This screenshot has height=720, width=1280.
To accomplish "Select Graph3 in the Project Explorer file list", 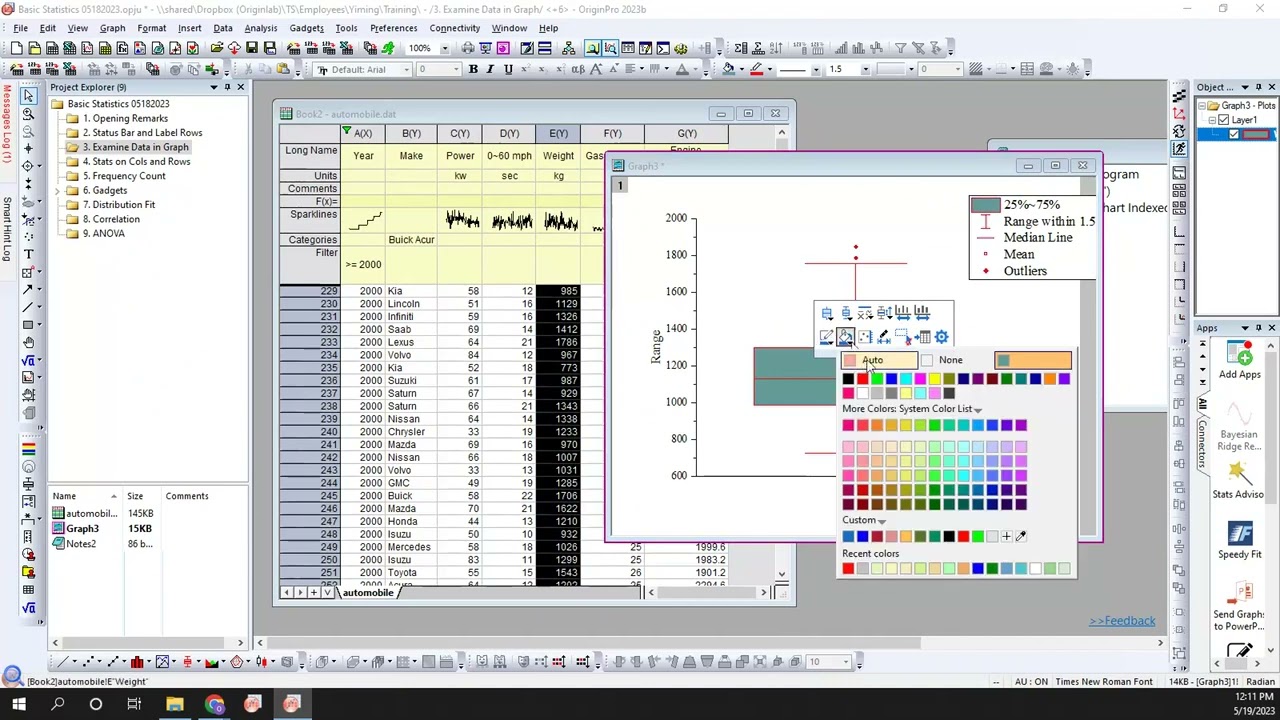I will coord(82,529).
